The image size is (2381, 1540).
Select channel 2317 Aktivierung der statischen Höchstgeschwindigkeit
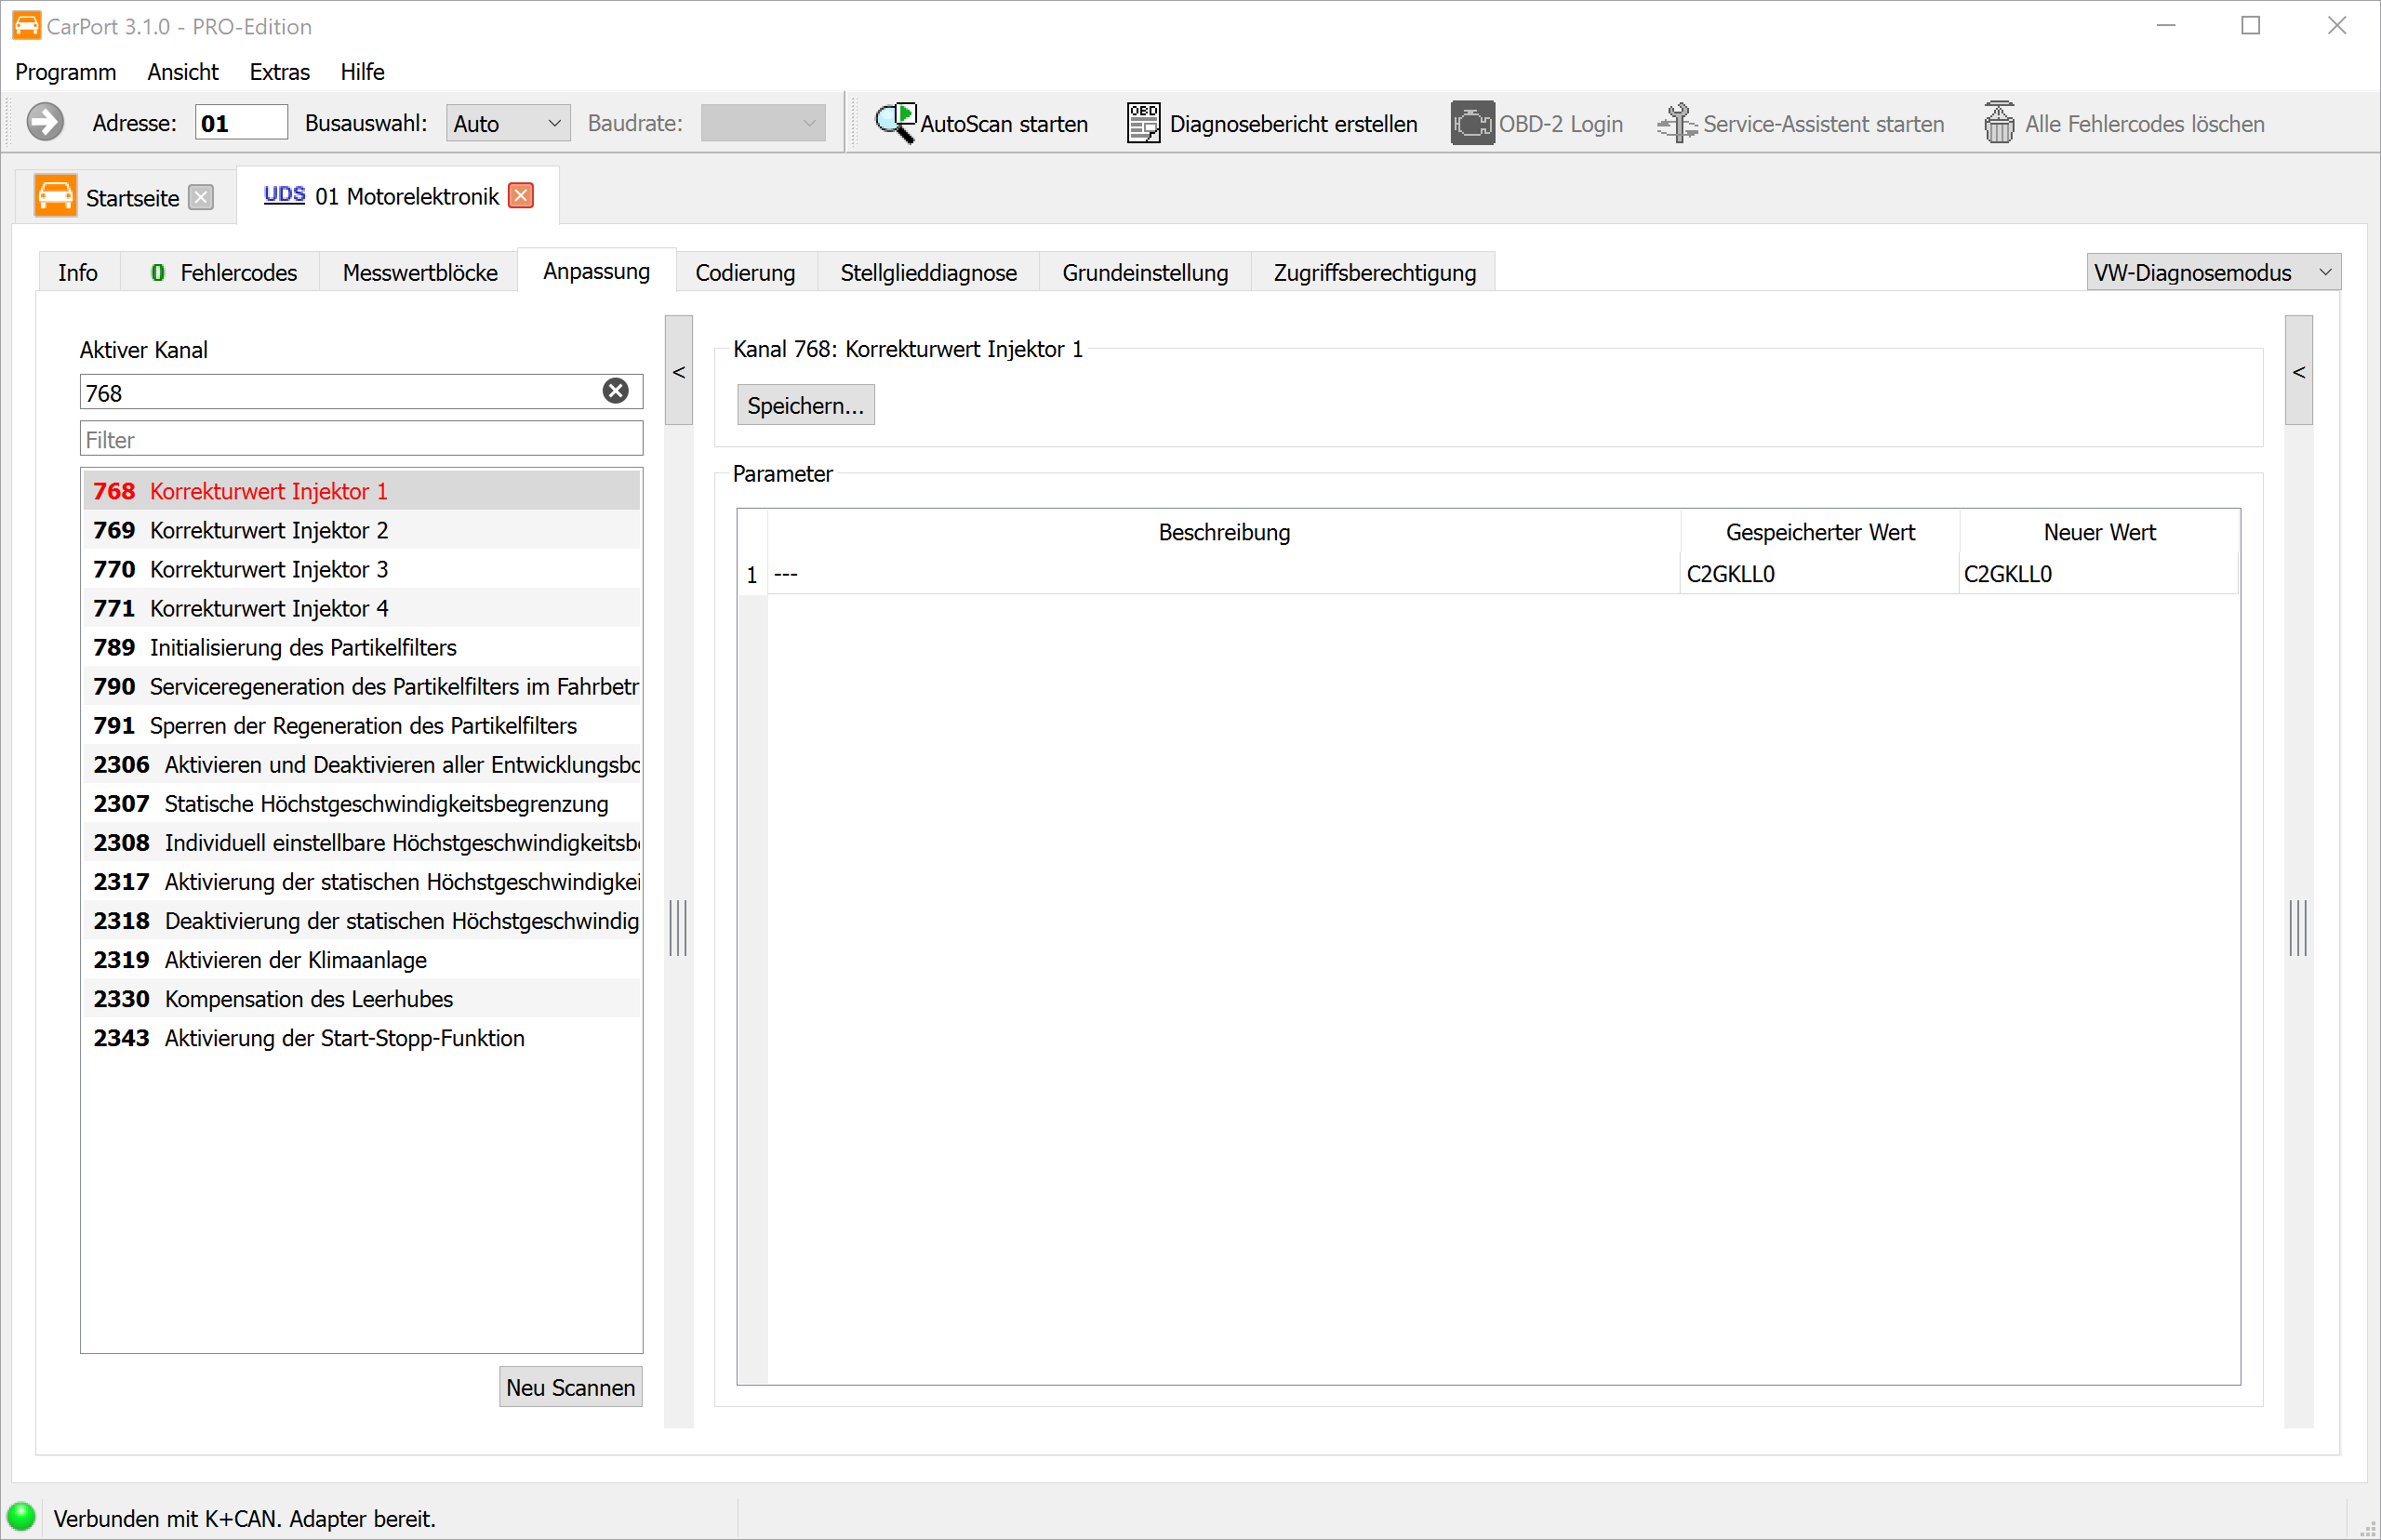point(361,881)
